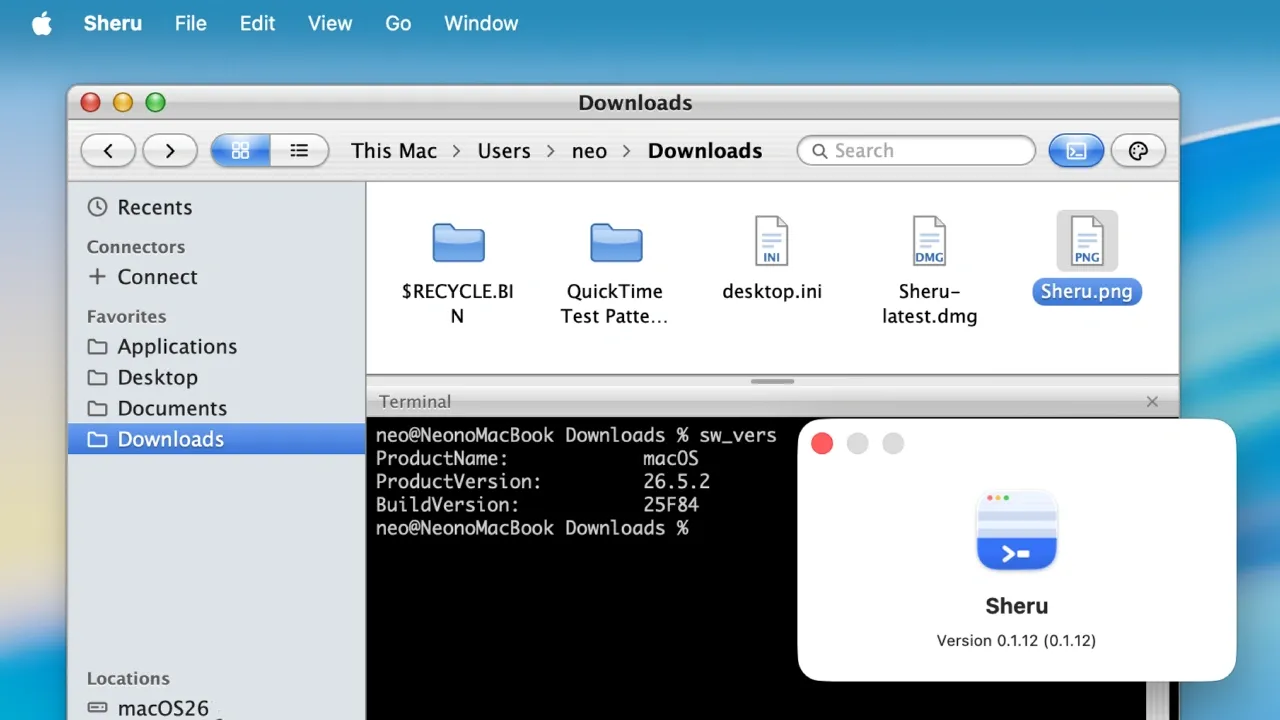Click the Connectors section header
The image size is (1280, 720).
pos(136,247)
